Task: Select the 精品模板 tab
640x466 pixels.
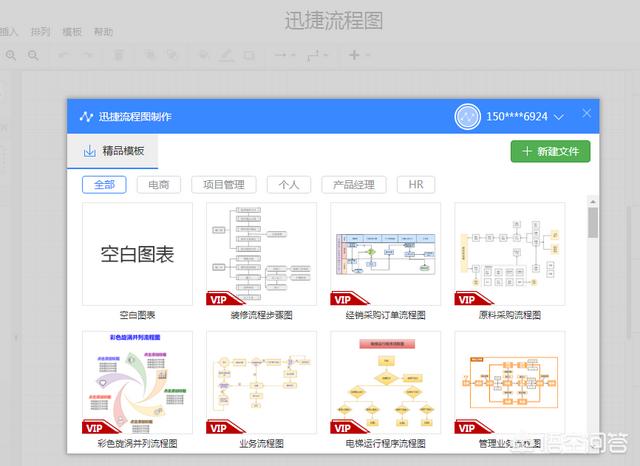Action: point(113,151)
